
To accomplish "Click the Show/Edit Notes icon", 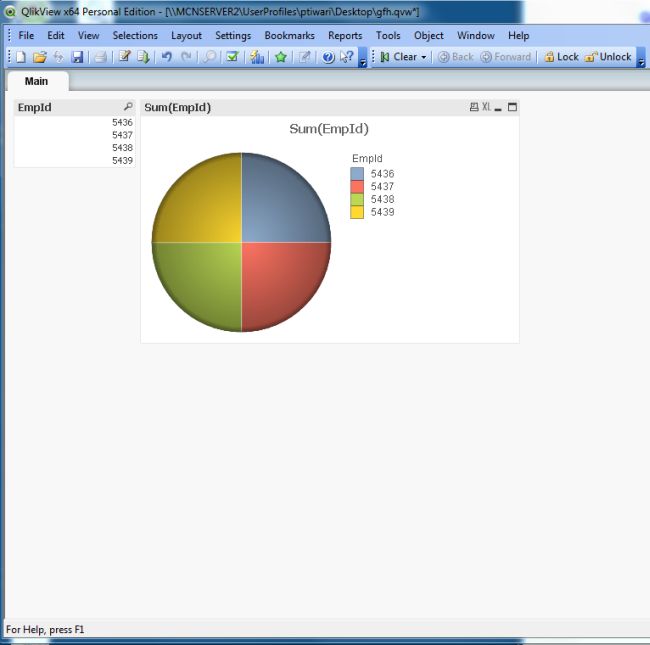I will [305, 57].
